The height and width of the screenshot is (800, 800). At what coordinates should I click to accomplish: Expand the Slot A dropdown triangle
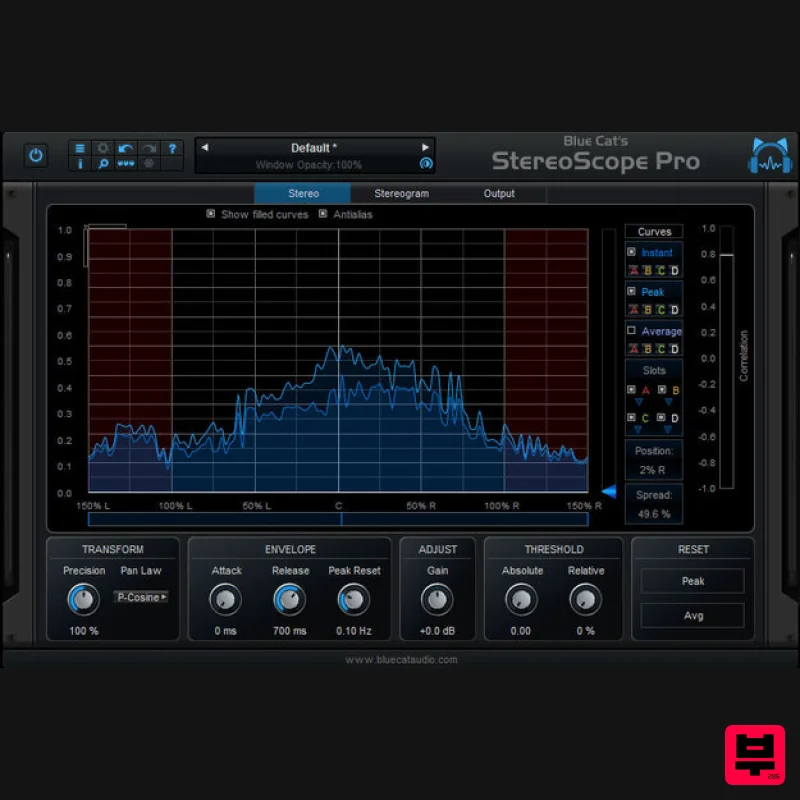638,403
